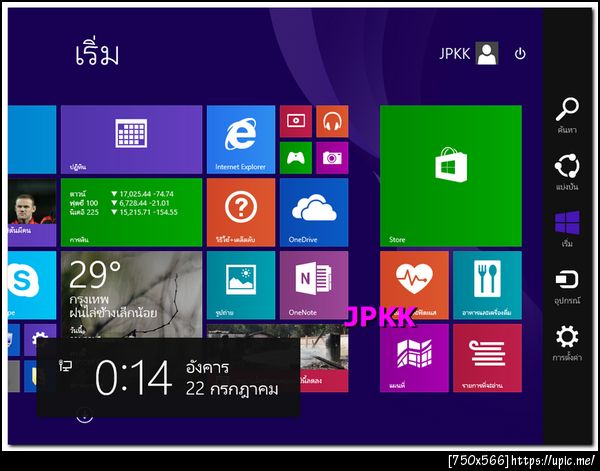Open the Reading List tile
The width and height of the screenshot is (600, 471).
[x=487, y=358]
